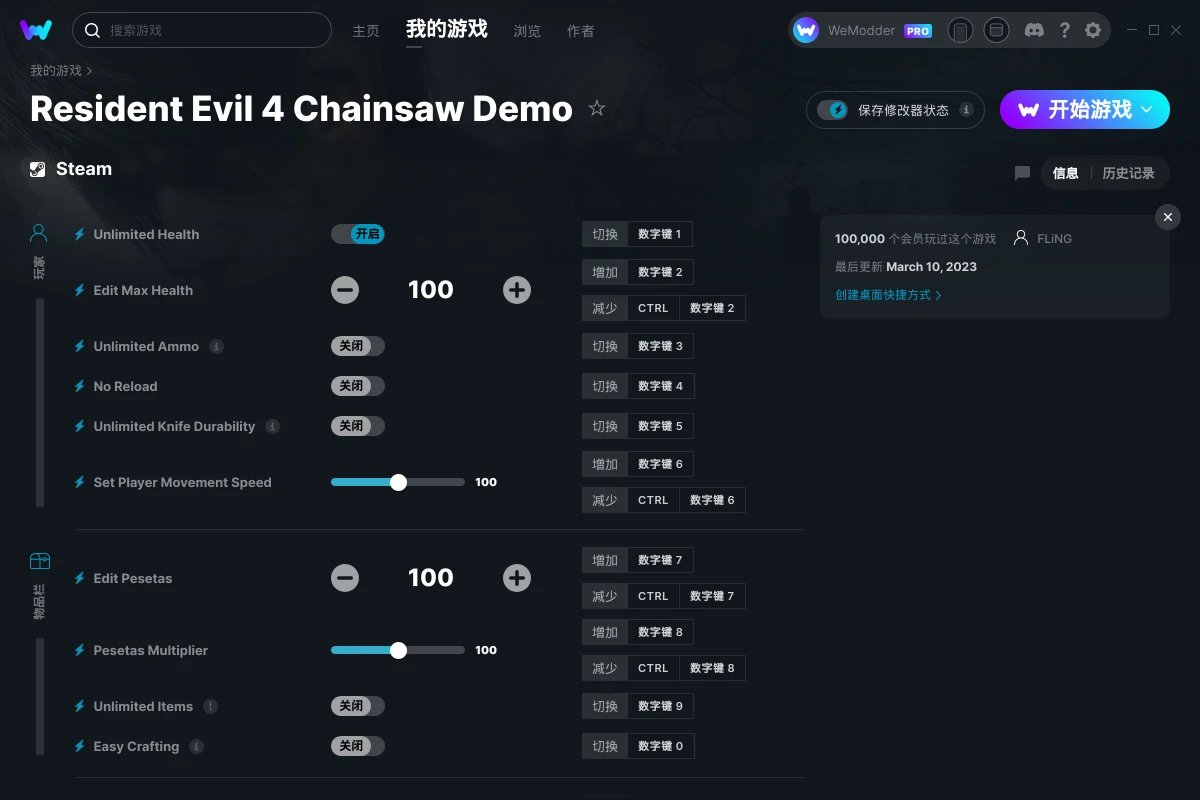The height and width of the screenshot is (800, 1200).
Task: Click 数字键 9 hotkey for Unlimited Items
Action: [x=660, y=706]
